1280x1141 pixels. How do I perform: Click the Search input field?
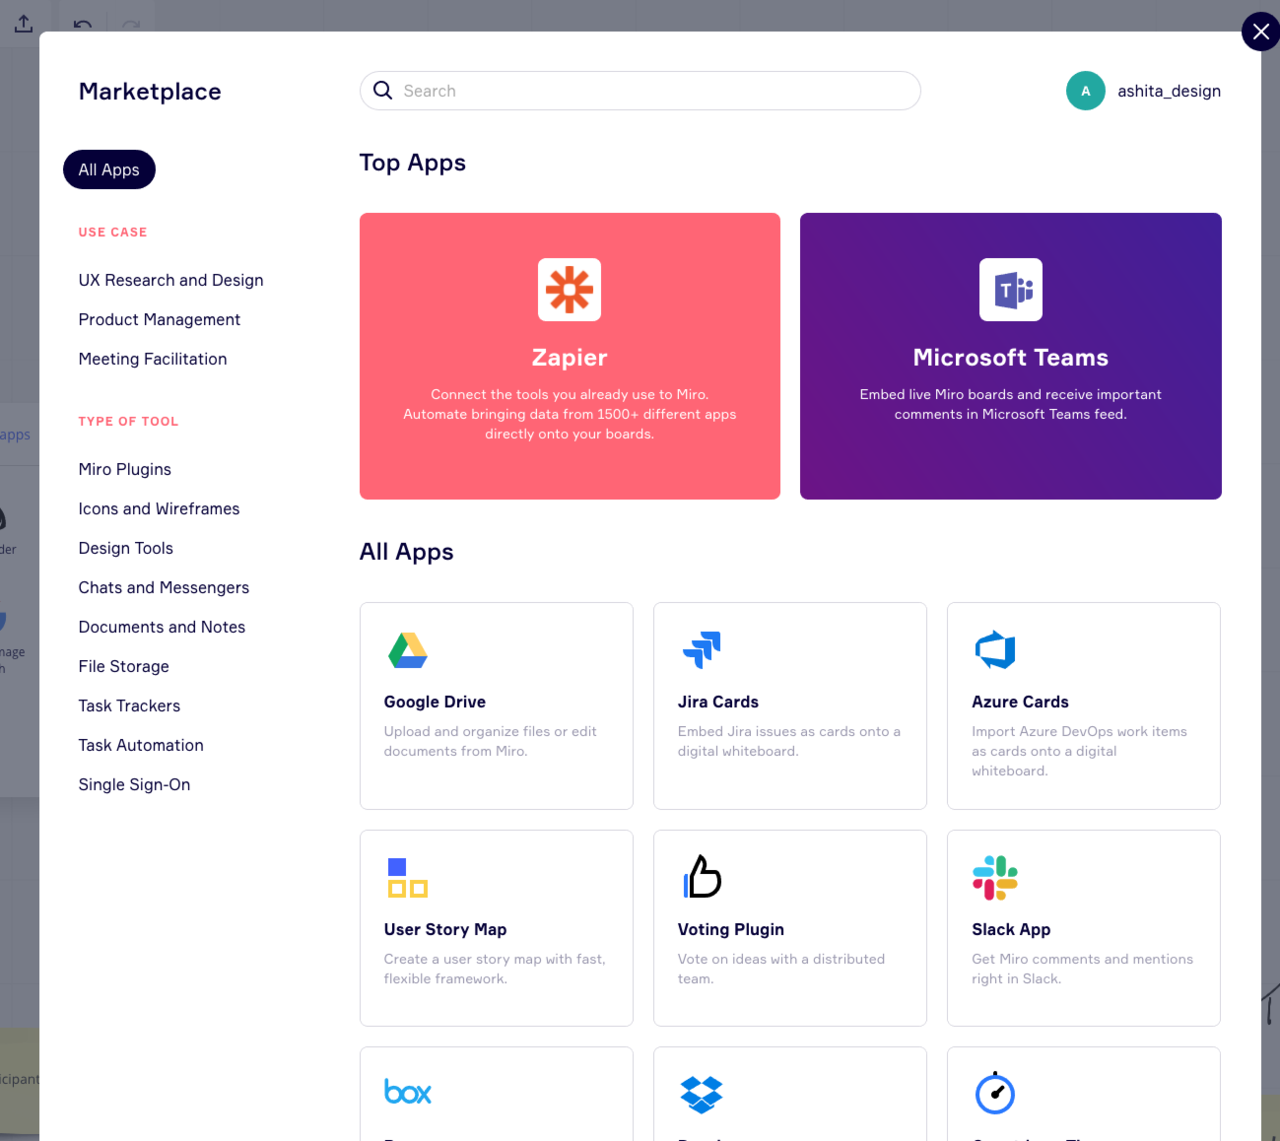pos(640,91)
